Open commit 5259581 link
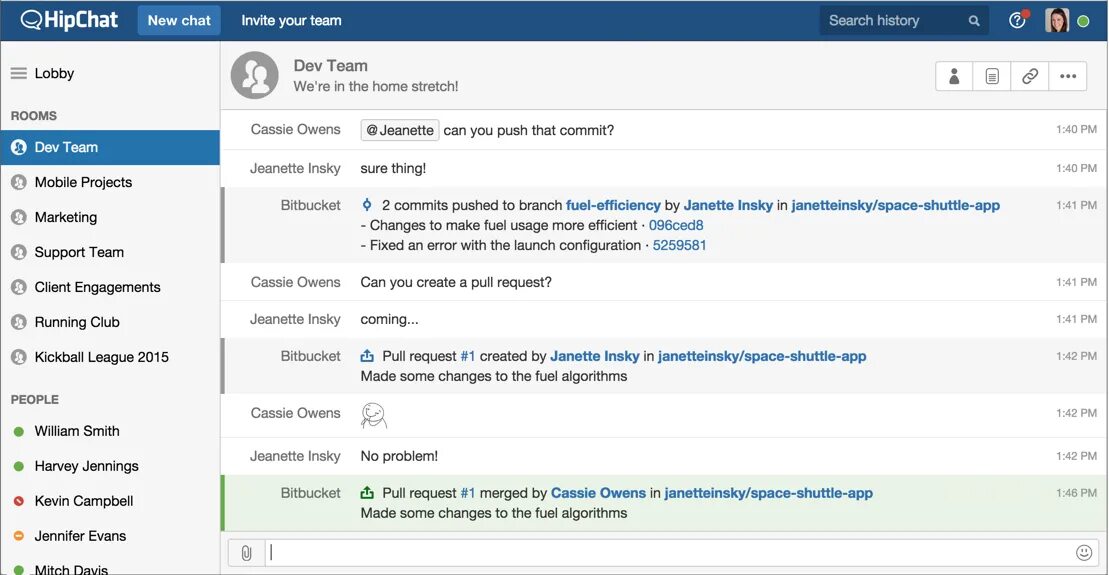The width and height of the screenshot is (1109, 575). coord(679,245)
